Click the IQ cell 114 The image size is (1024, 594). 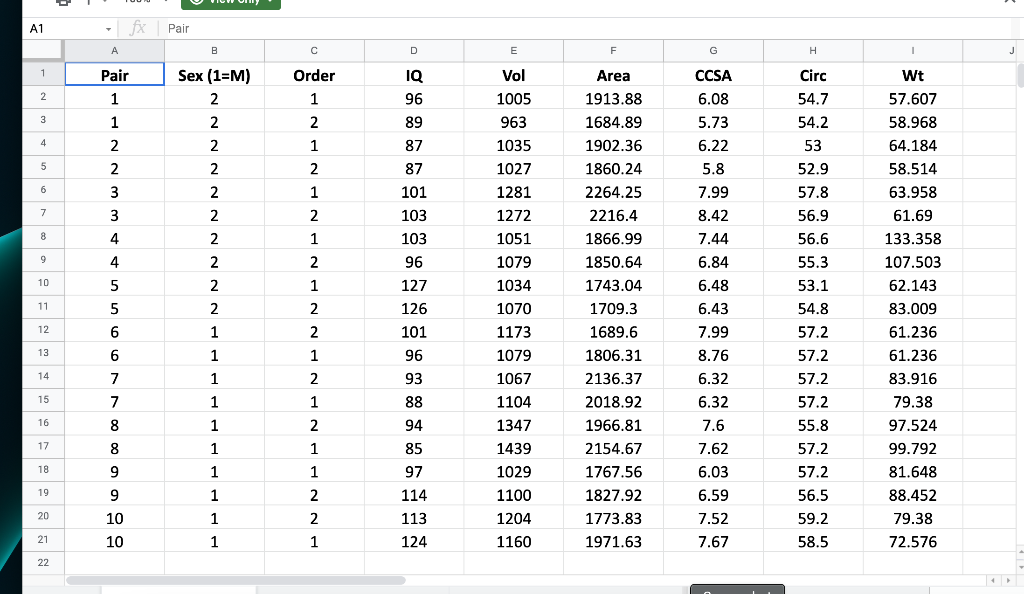click(414, 495)
